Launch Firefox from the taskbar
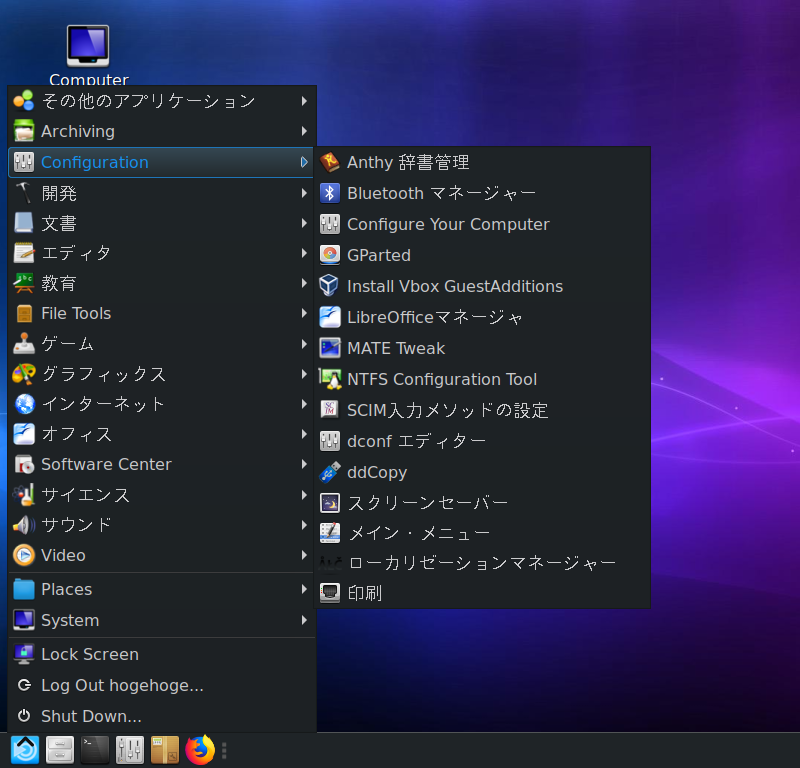This screenshot has width=800, height=768. (199, 749)
